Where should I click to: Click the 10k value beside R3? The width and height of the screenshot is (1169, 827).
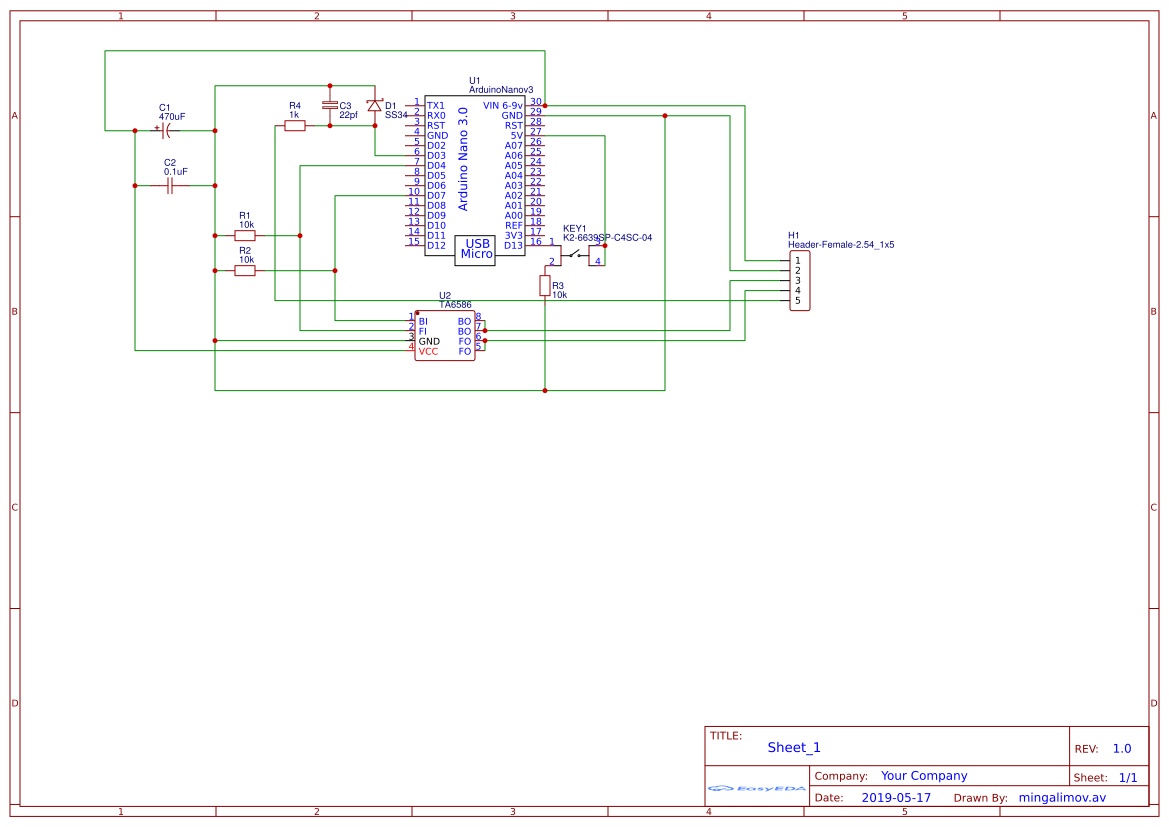click(559, 295)
